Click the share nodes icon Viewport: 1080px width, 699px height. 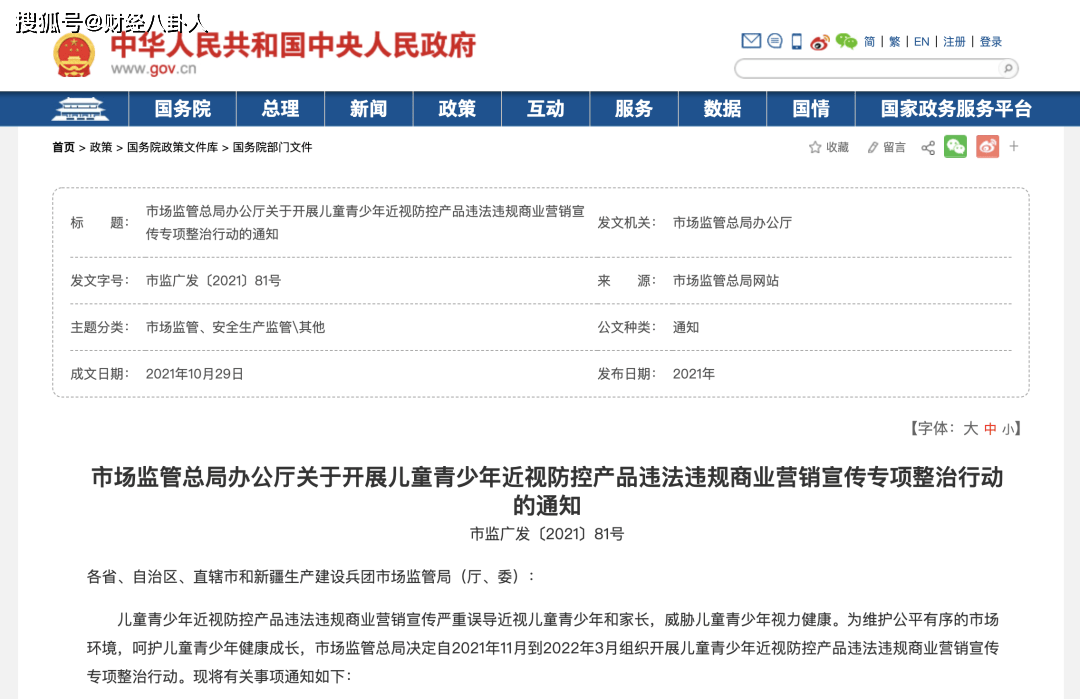pyautogui.click(x=928, y=148)
